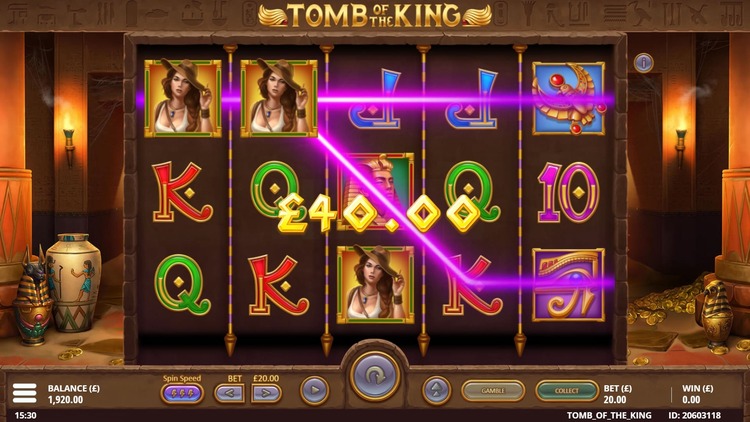750x422 pixels.
Task: Click the COLLECT button
Action: click(x=567, y=391)
